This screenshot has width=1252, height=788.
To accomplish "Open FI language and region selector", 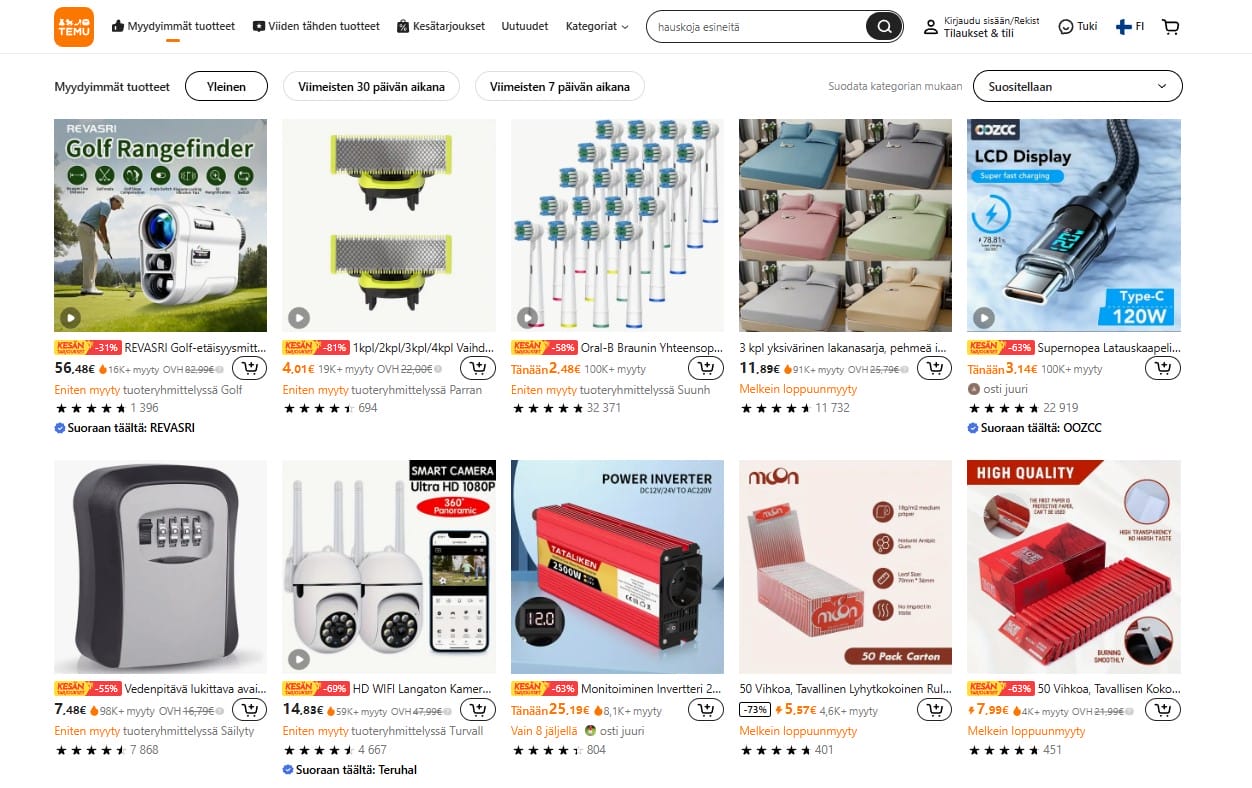I will (1130, 27).
